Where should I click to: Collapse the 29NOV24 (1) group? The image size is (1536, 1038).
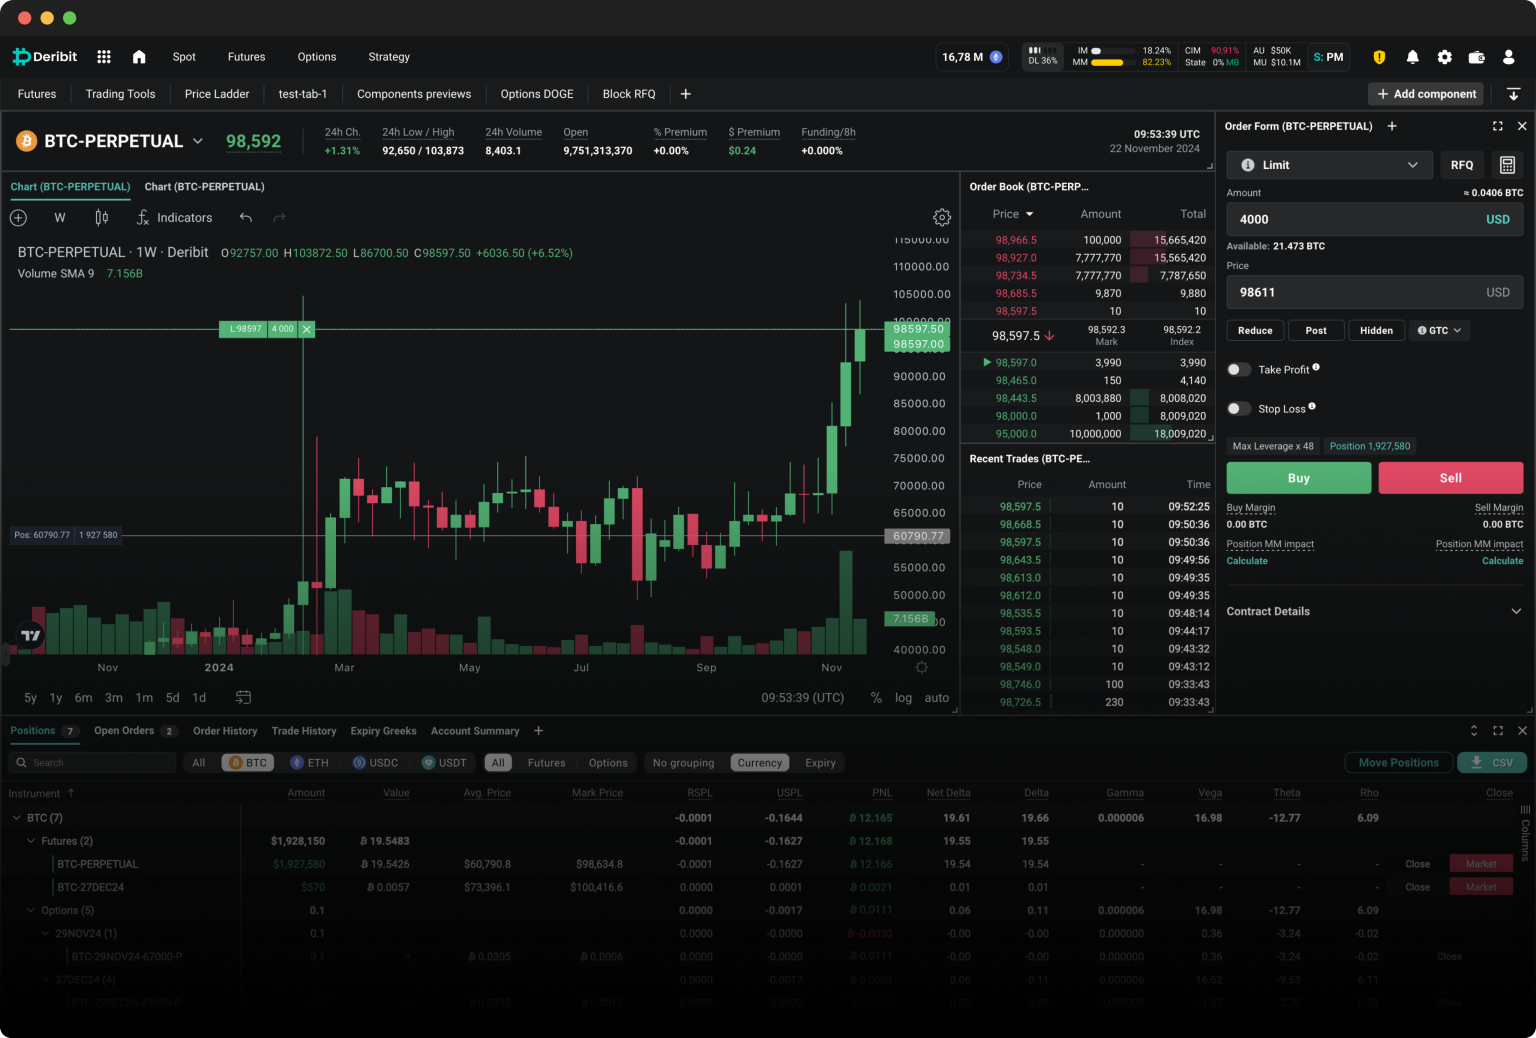point(45,934)
